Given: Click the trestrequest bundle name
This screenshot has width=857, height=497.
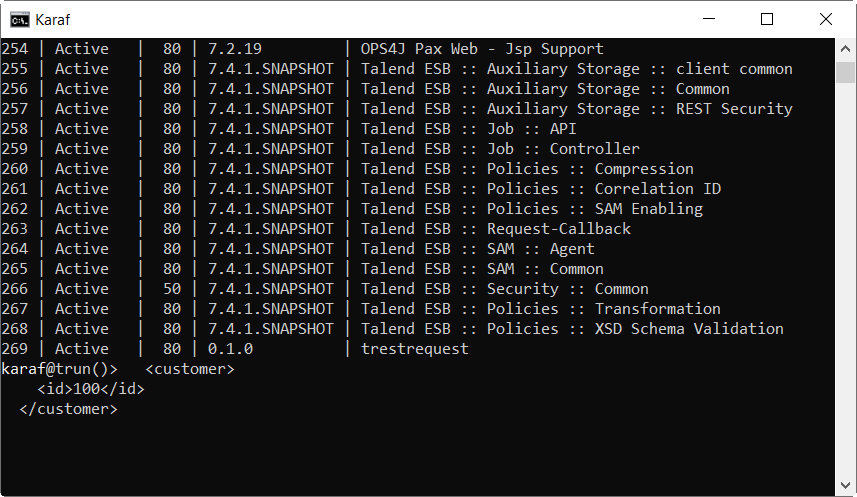Looking at the screenshot, I should (x=414, y=349).
